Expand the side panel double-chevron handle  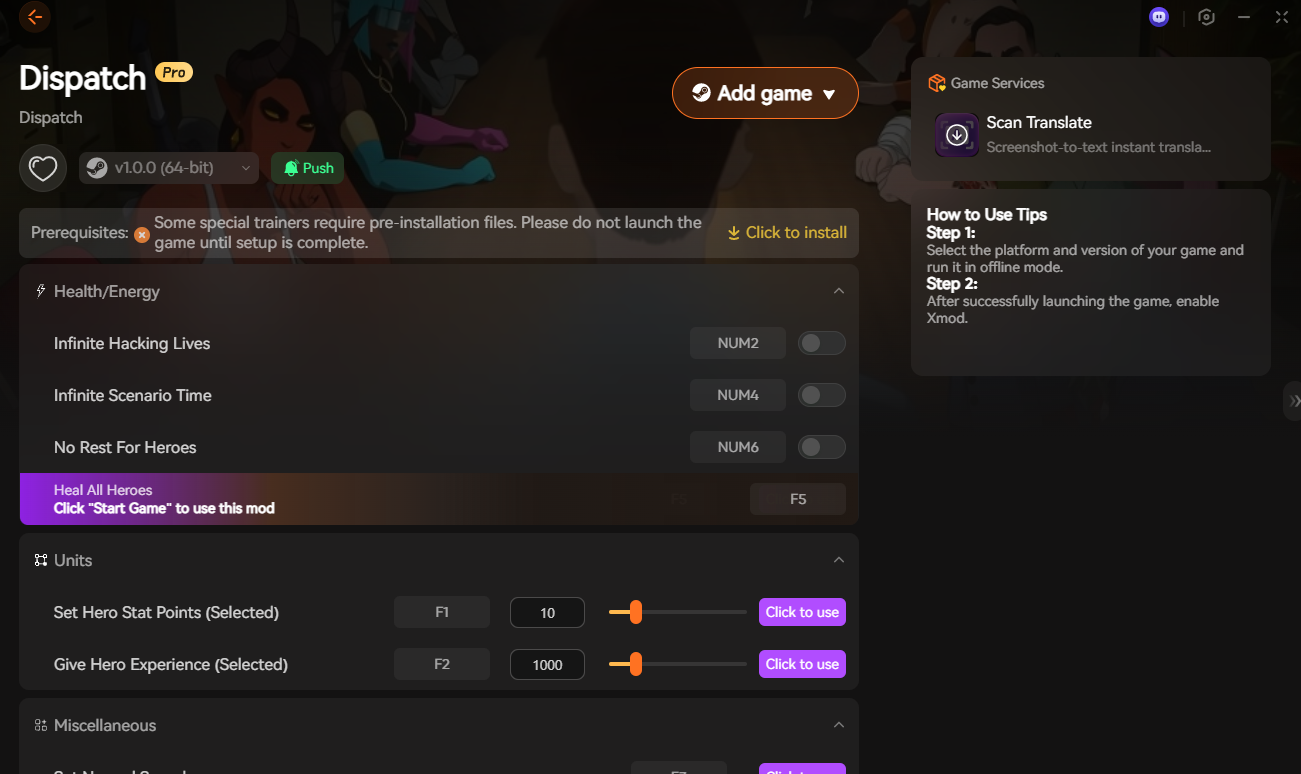1293,401
